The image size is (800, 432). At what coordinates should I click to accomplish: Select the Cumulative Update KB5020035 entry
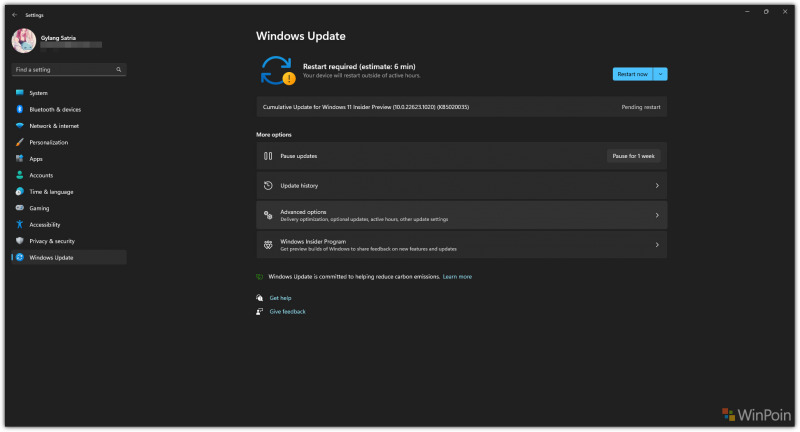point(461,107)
